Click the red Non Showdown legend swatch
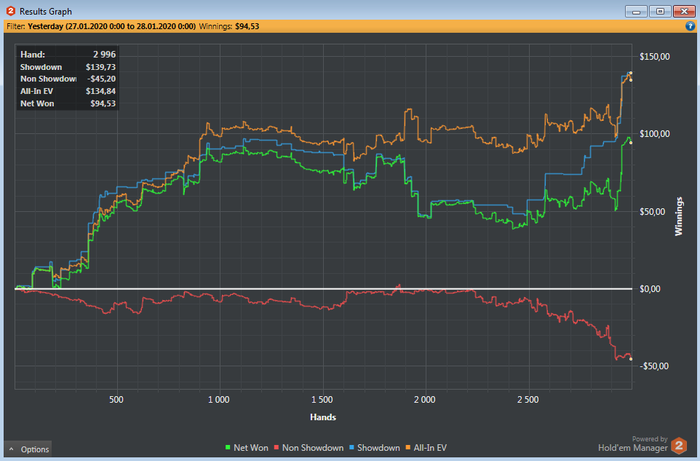Viewport: 700px width, 461px height. pos(276,447)
